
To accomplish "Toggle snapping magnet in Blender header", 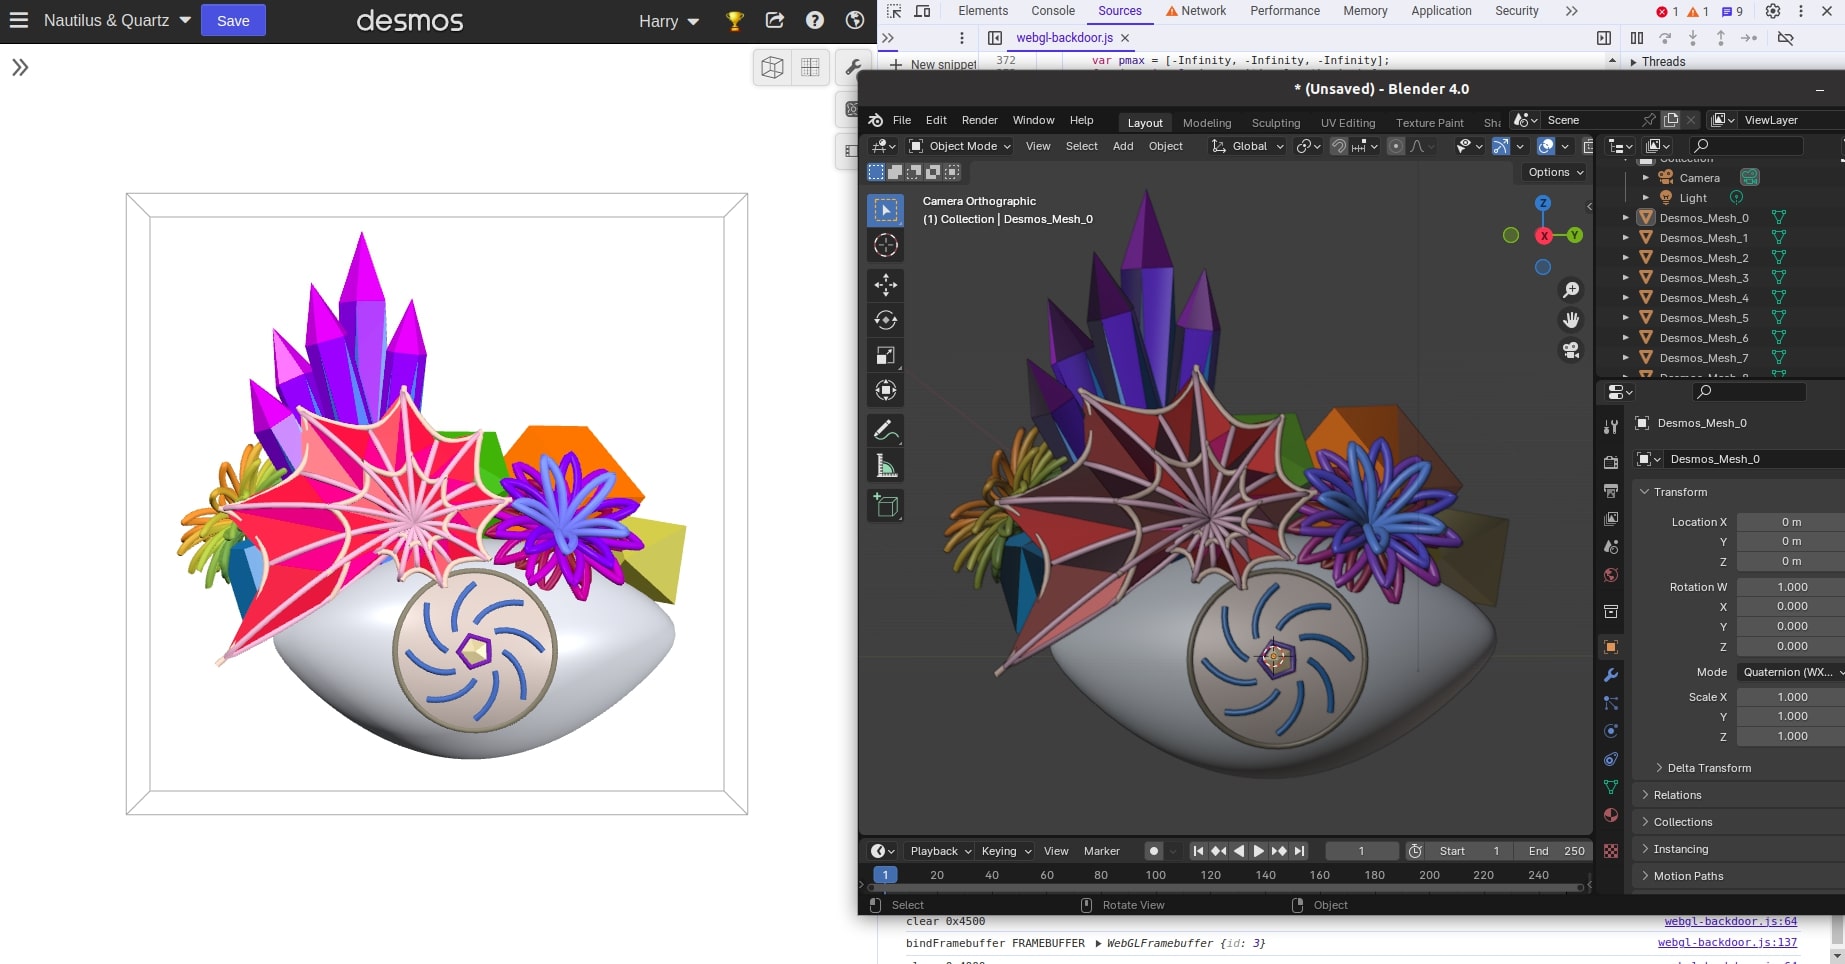I will pyautogui.click(x=1339, y=146).
